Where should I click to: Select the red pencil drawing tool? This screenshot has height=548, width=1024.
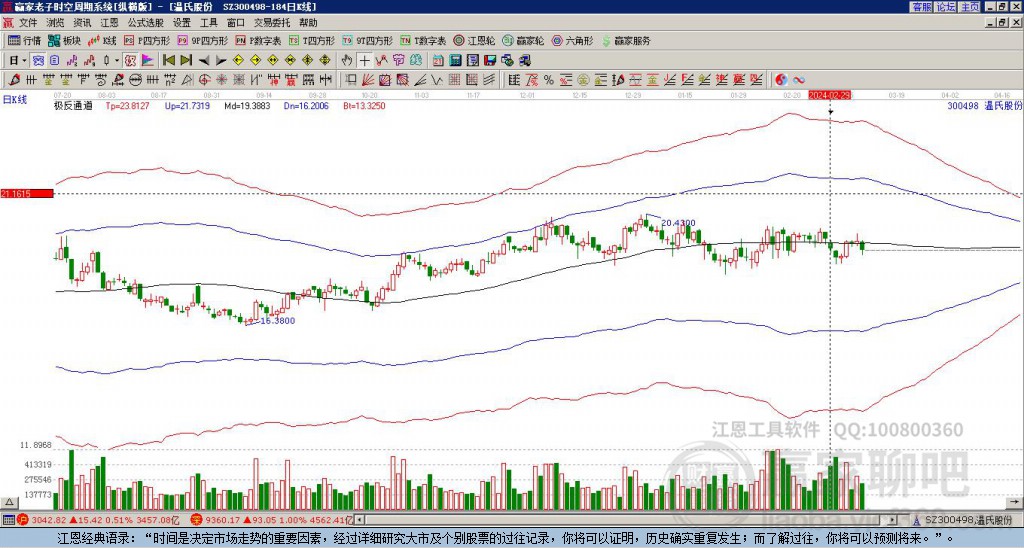click(x=13, y=80)
